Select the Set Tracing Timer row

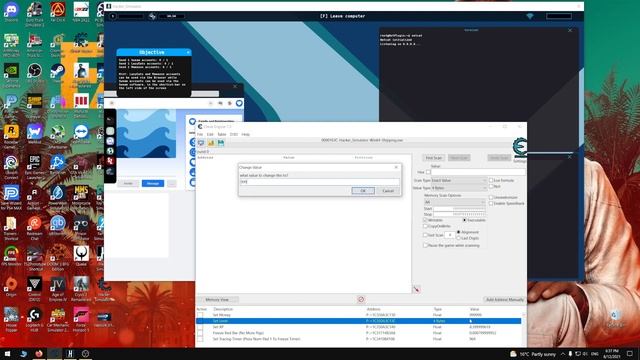tap(358, 339)
